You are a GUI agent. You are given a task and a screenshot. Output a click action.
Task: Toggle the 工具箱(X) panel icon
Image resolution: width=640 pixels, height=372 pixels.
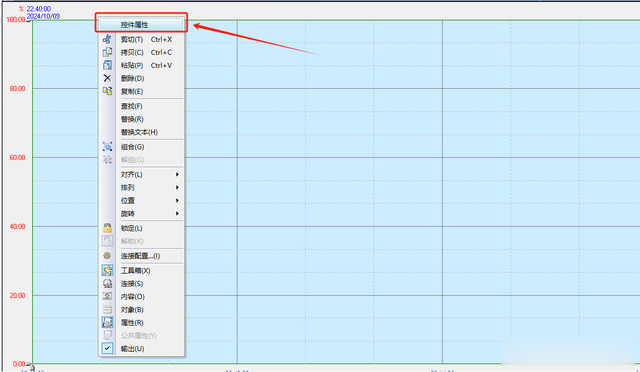coord(107,270)
